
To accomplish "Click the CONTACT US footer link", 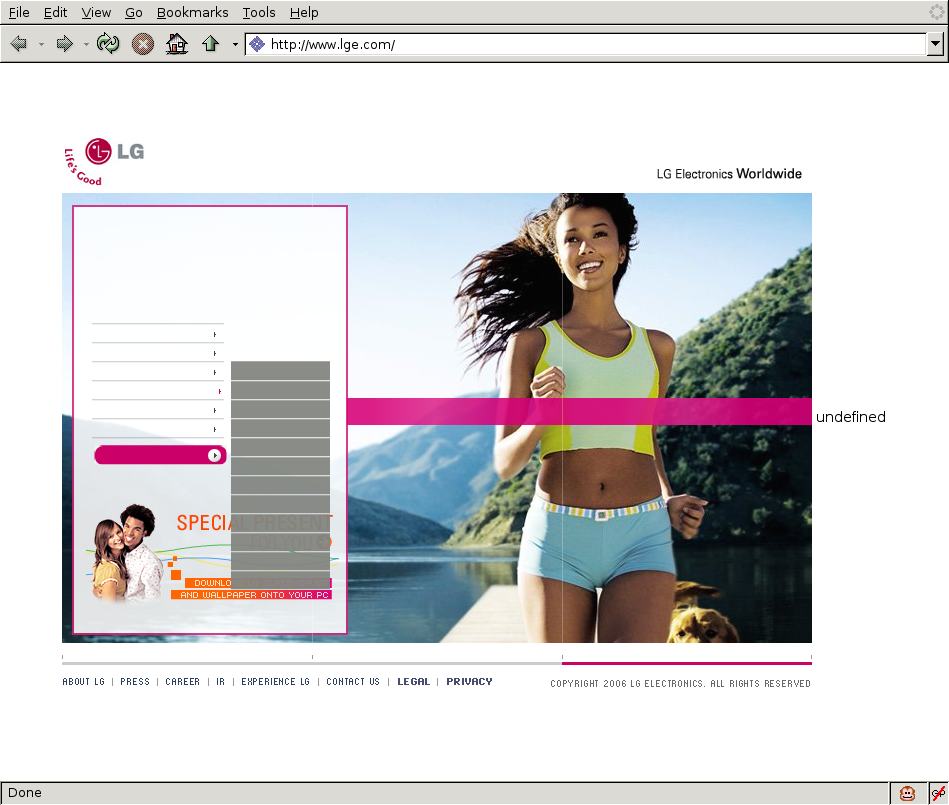I will (x=353, y=682).
